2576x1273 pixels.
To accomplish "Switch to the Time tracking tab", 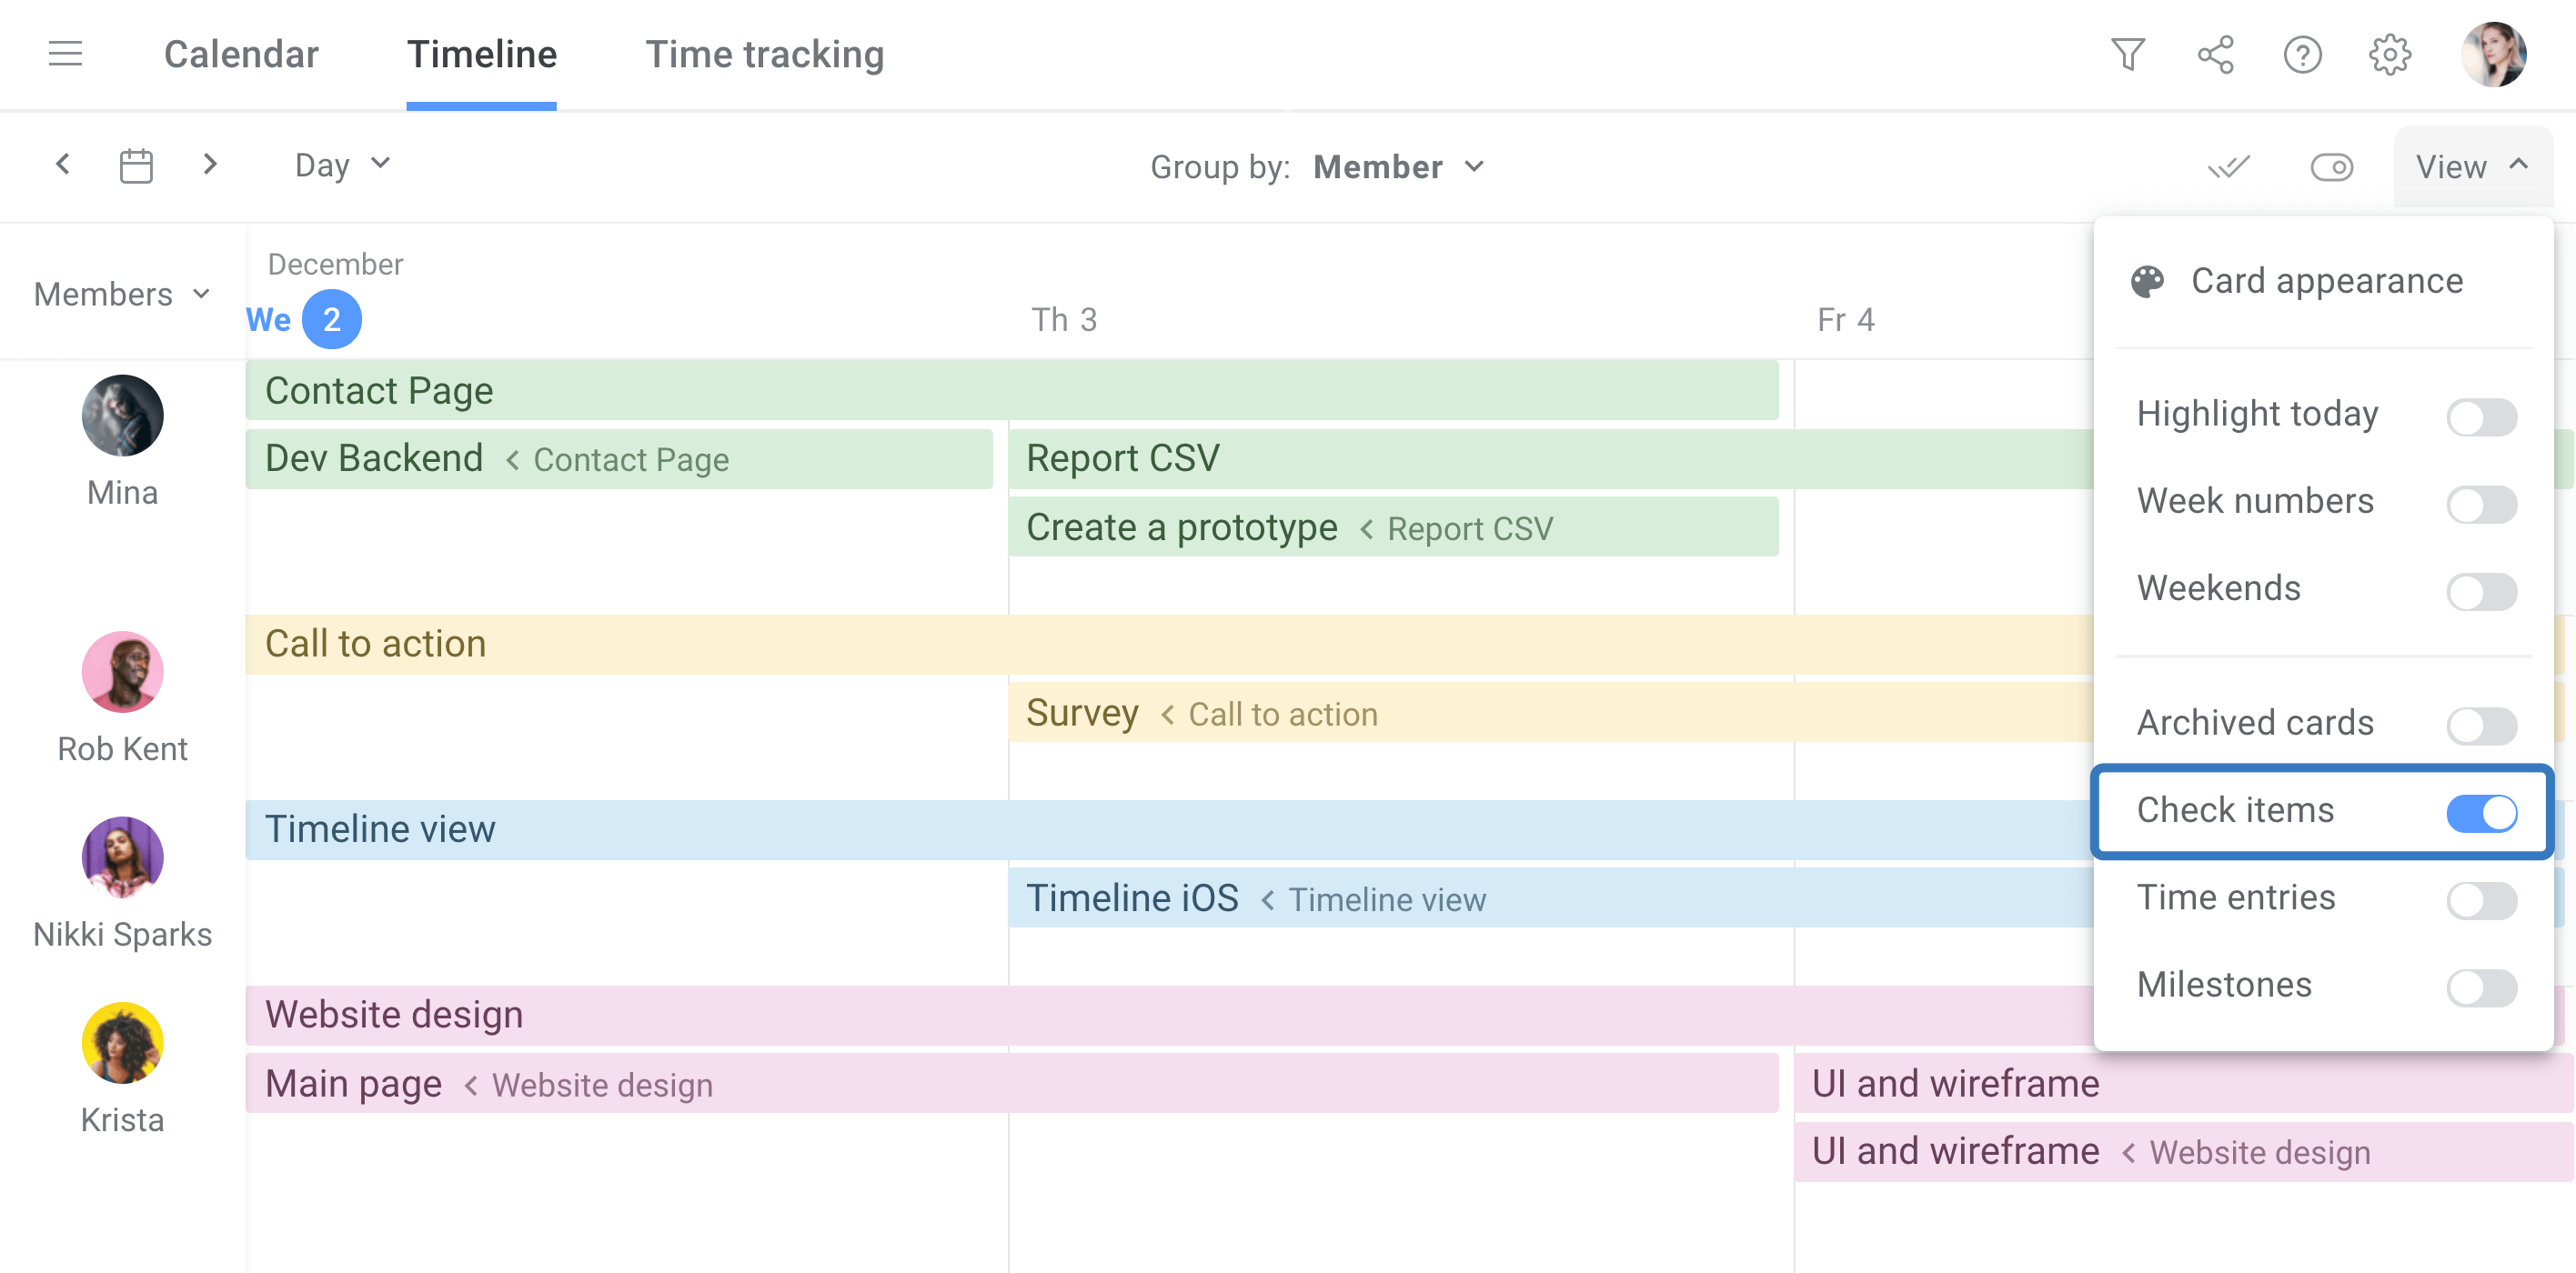I will tap(765, 54).
